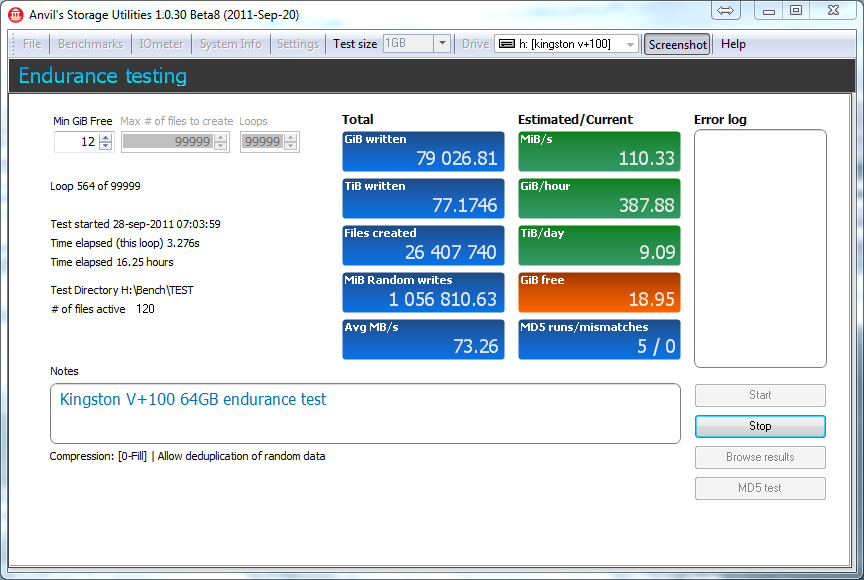Decrease Min GiB Free value

pyautogui.click(x=106, y=146)
